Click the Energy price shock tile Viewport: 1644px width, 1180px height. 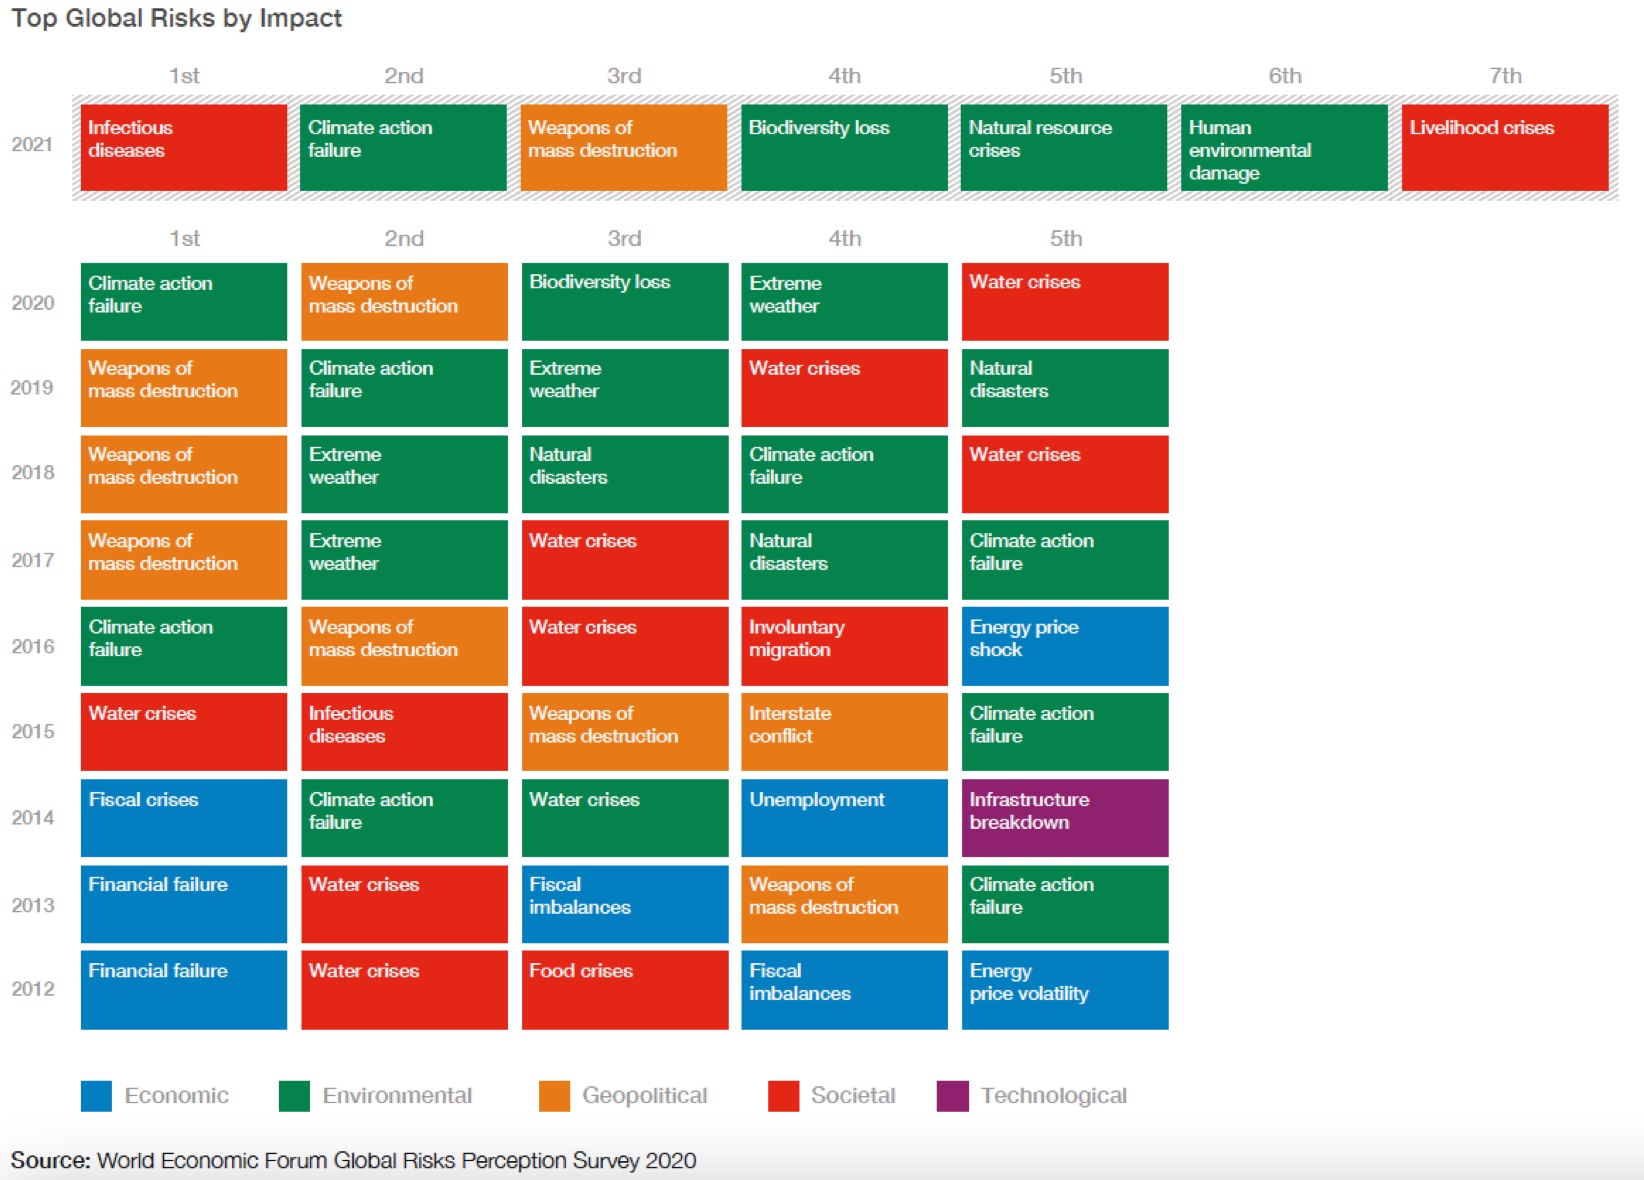1064,645
